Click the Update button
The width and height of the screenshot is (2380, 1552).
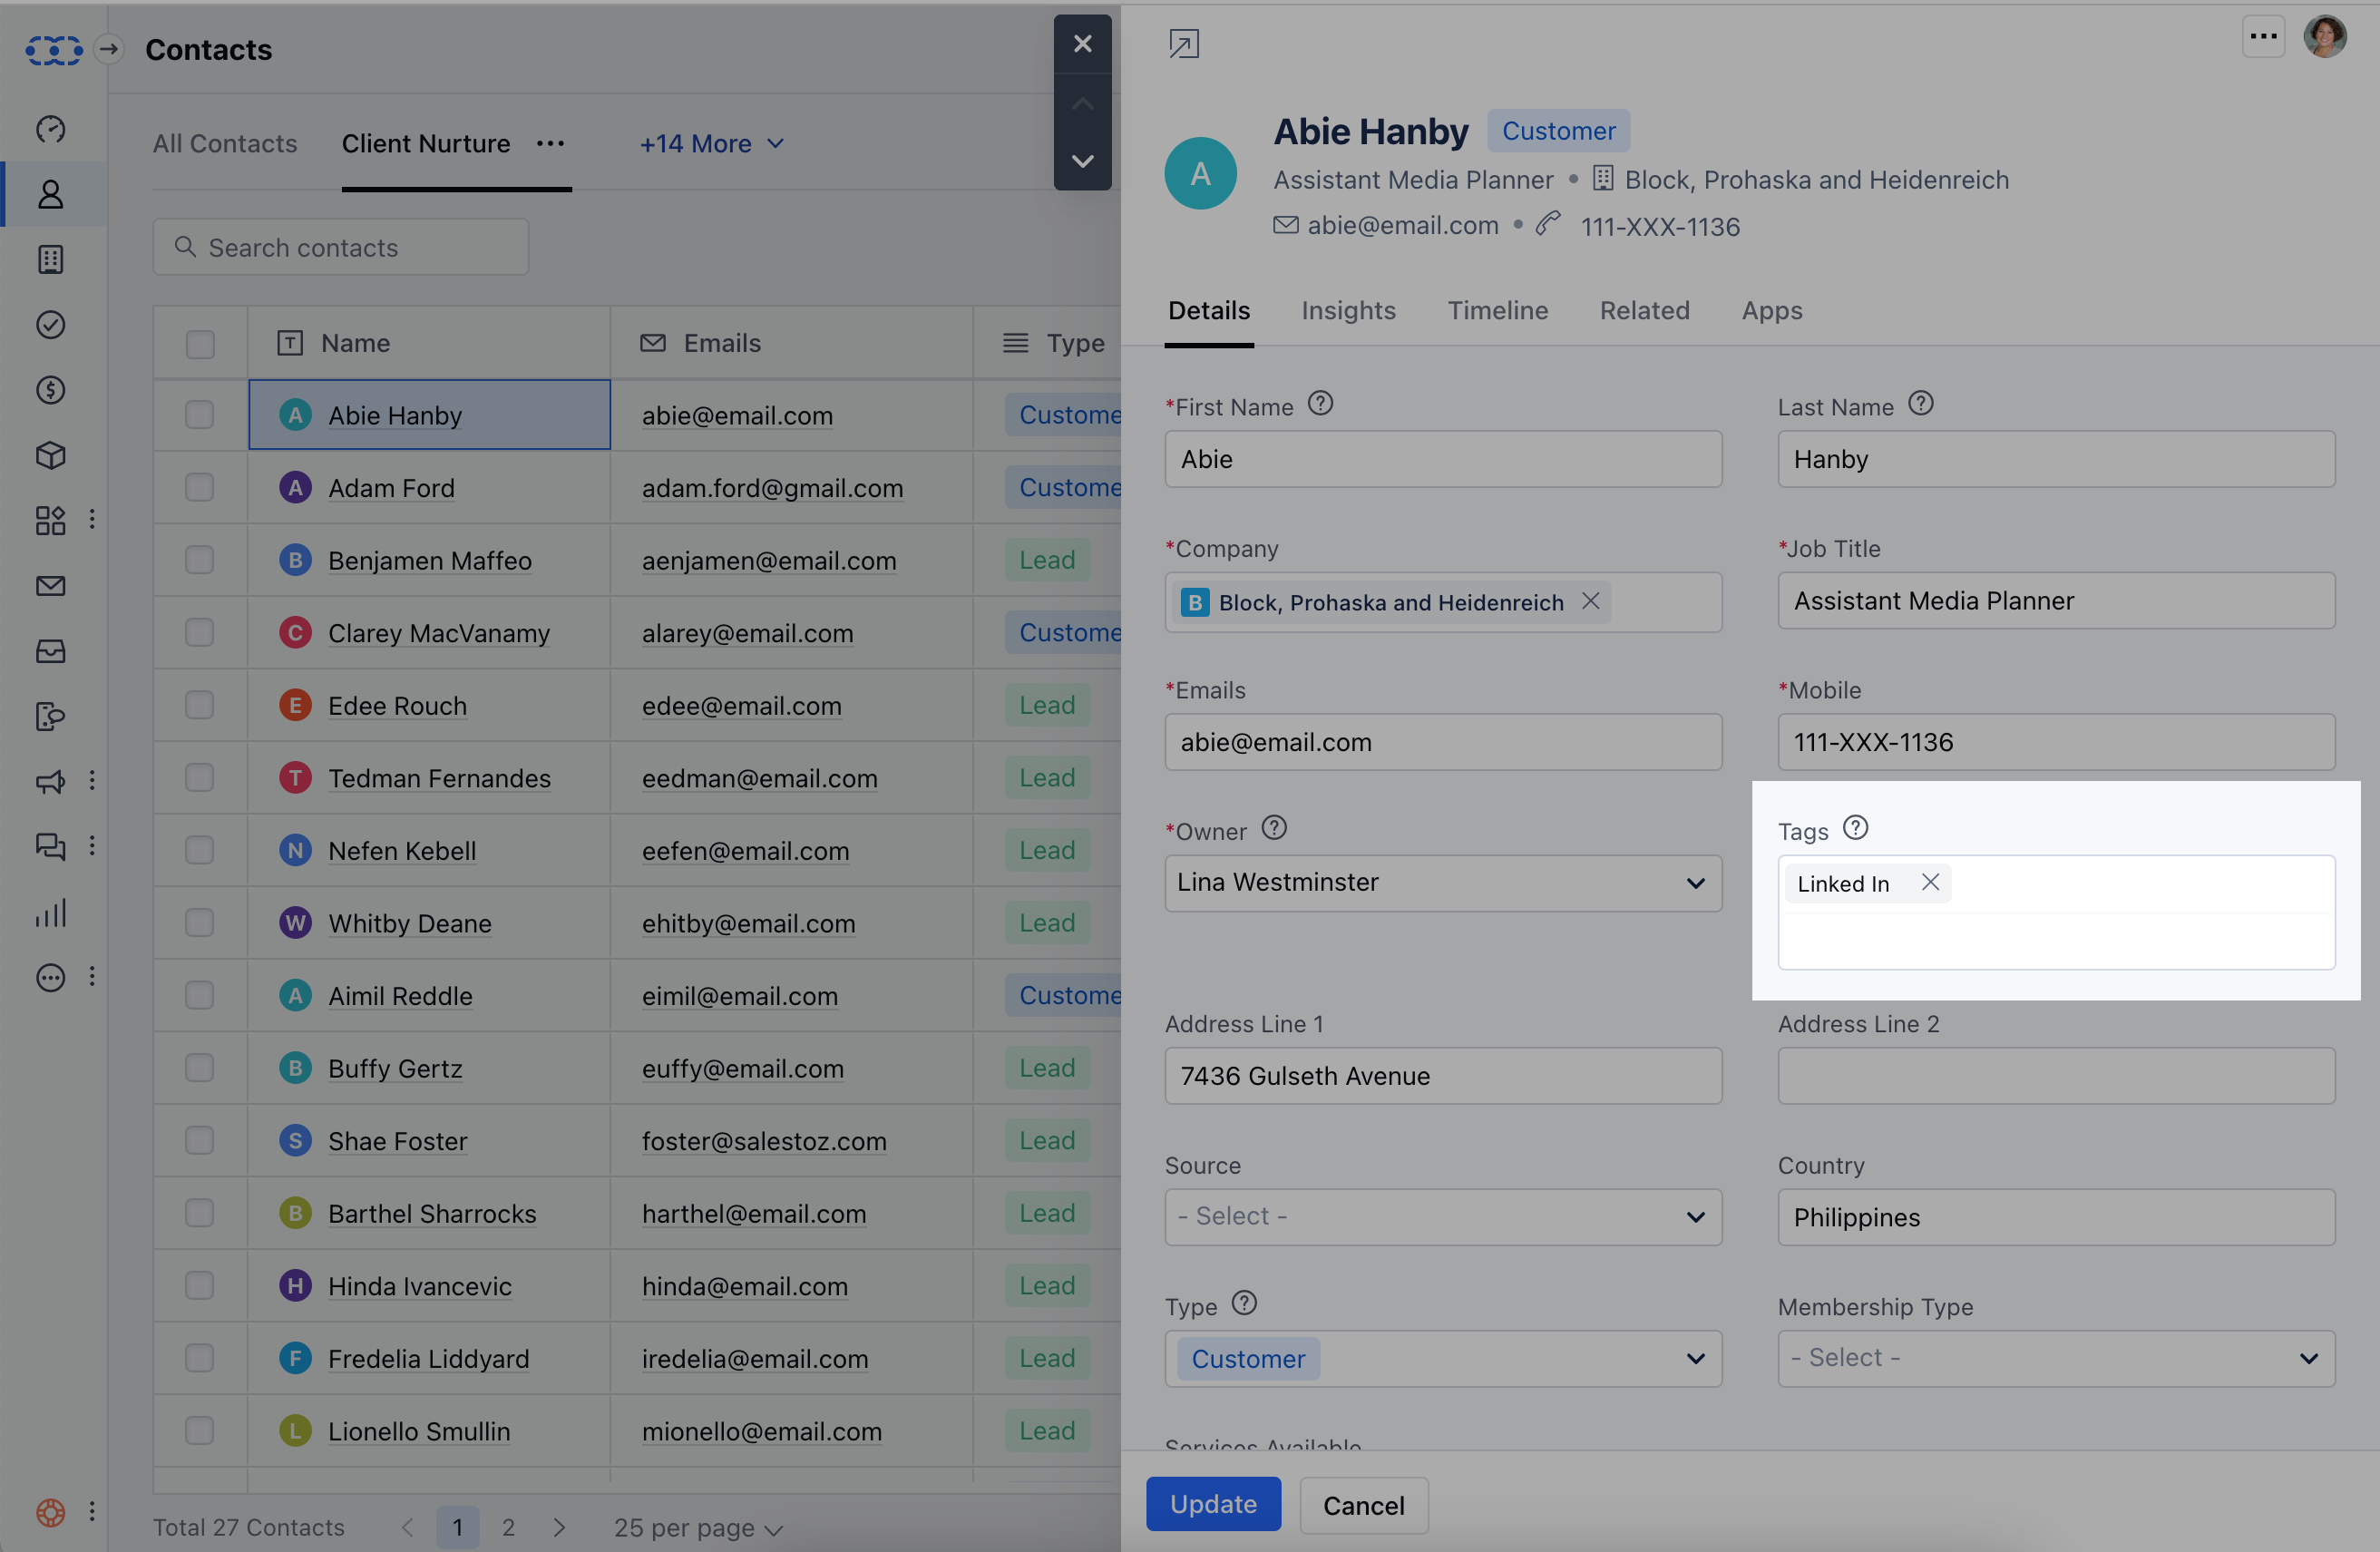tap(1212, 1503)
